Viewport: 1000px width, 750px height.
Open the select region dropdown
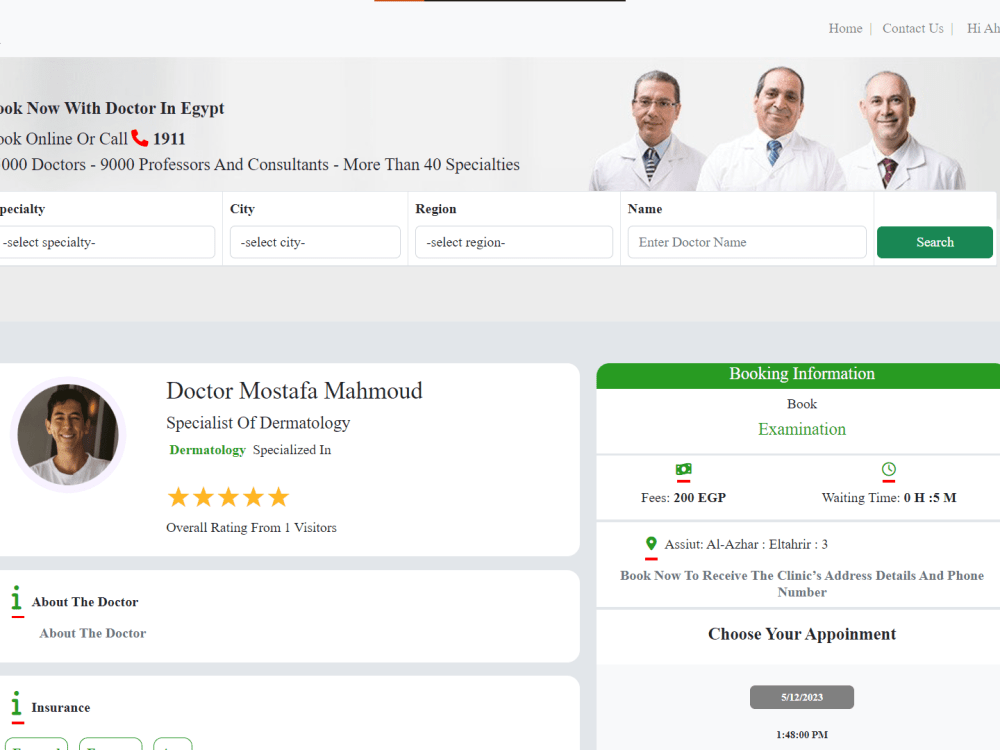pos(514,242)
